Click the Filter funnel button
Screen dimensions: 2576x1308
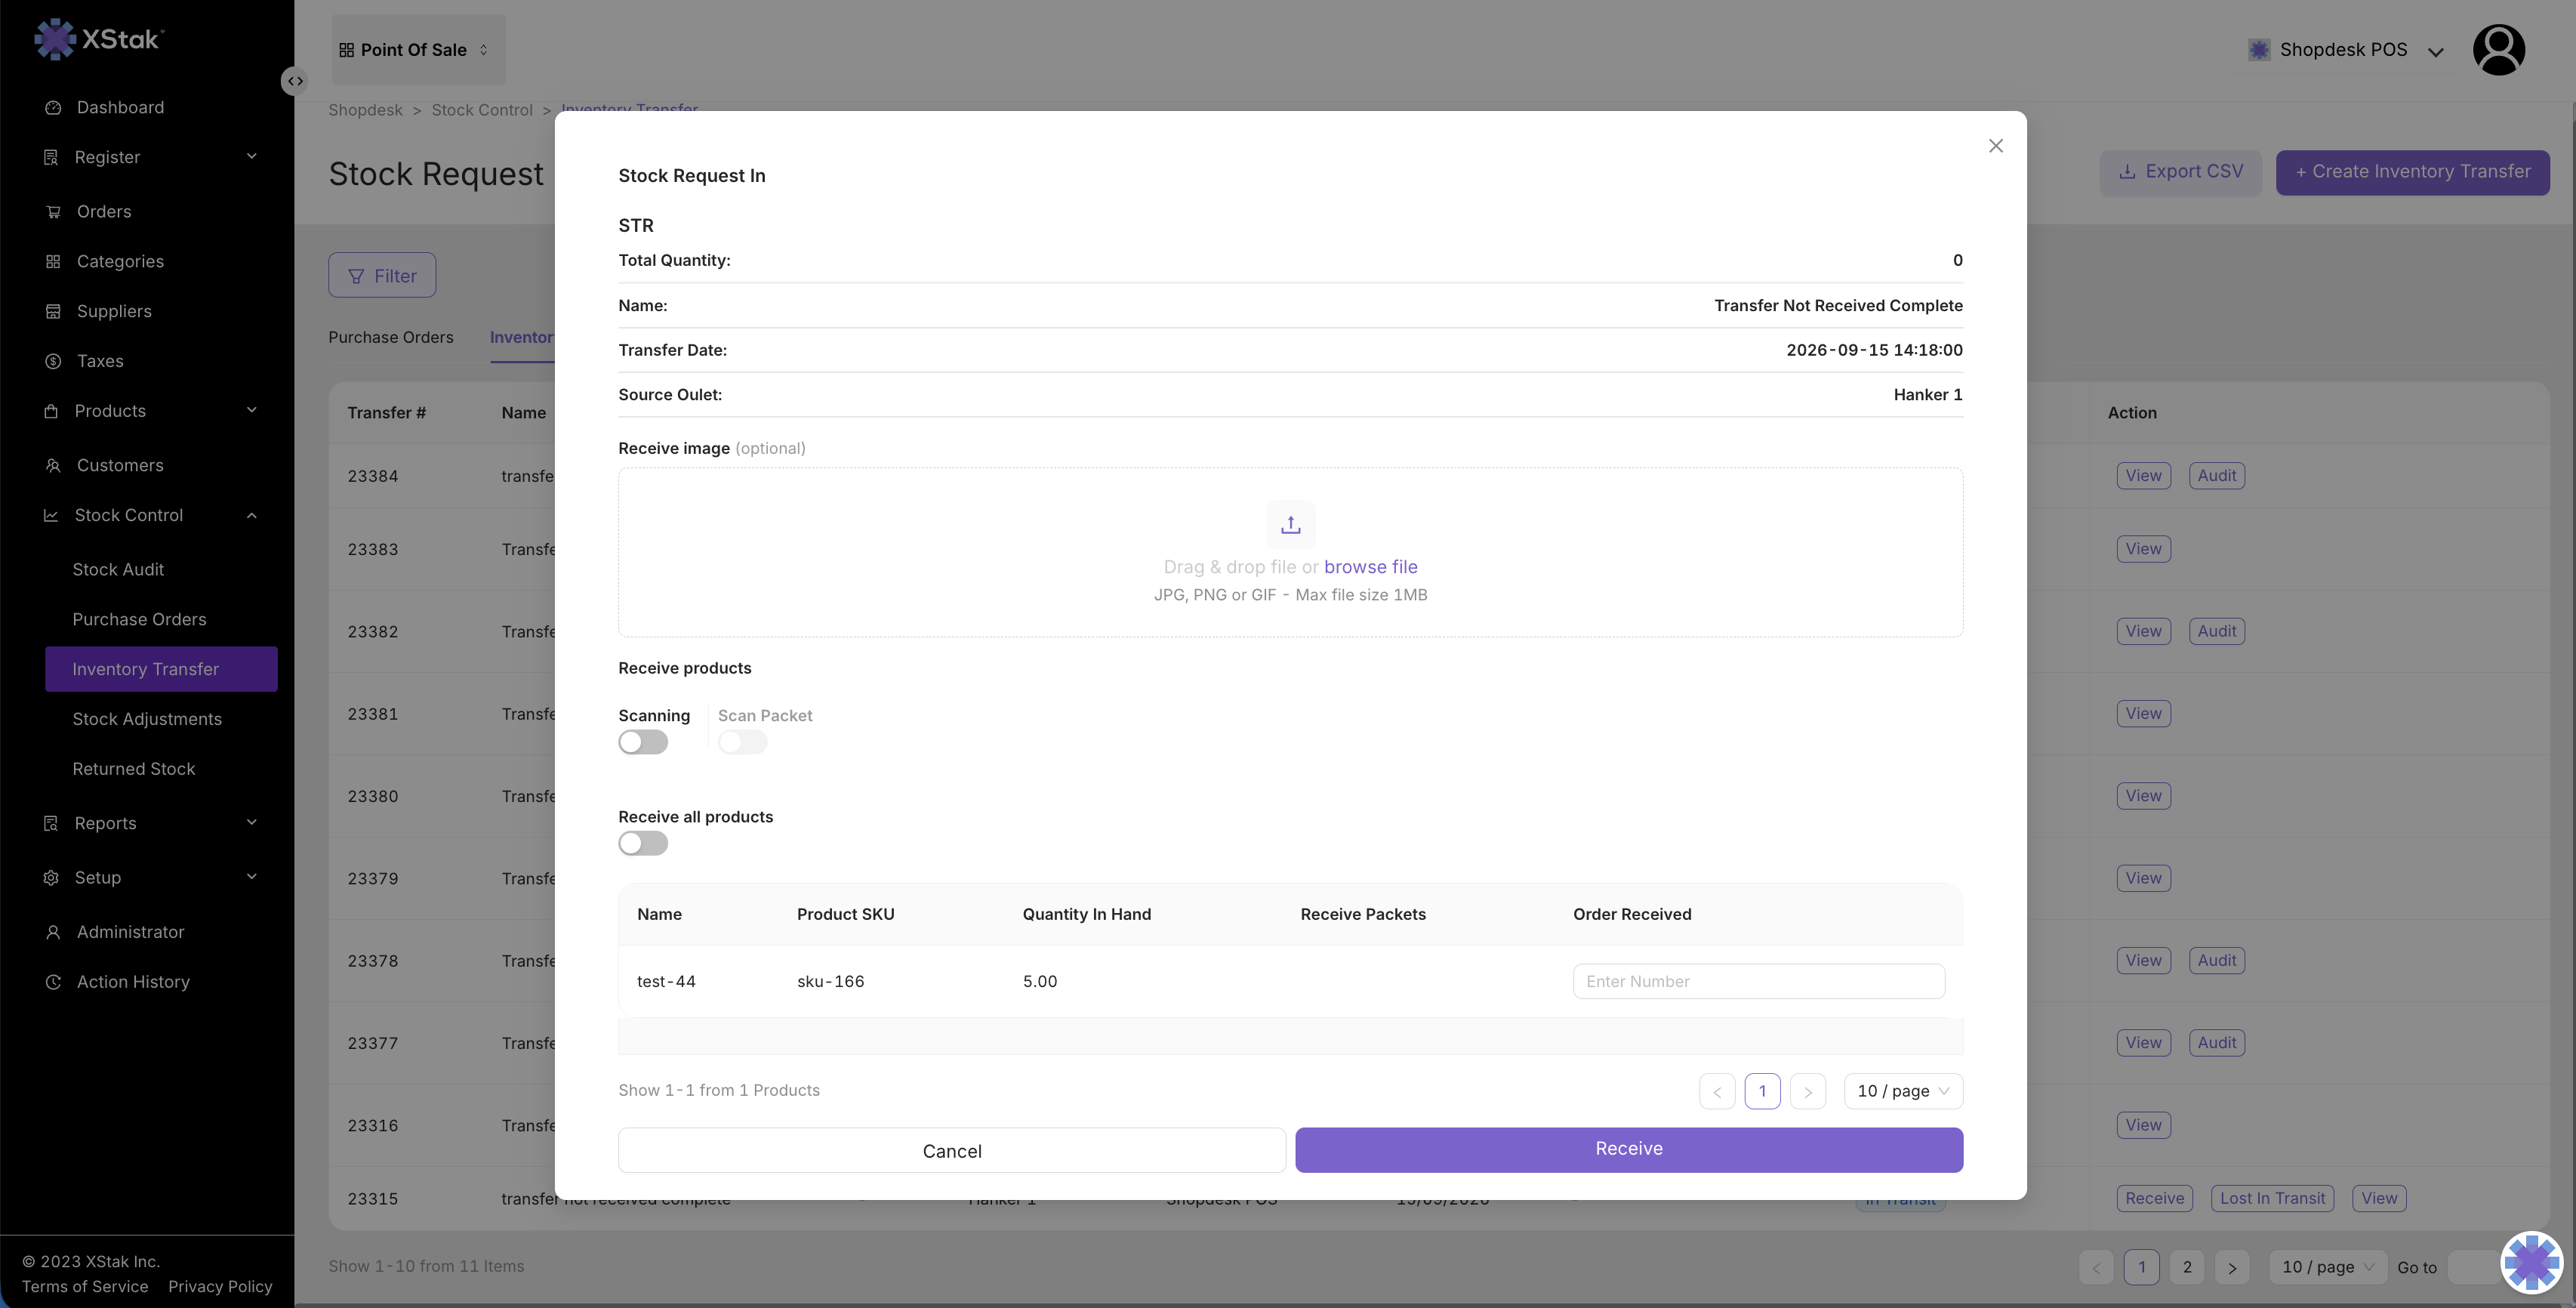click(382, 275)
